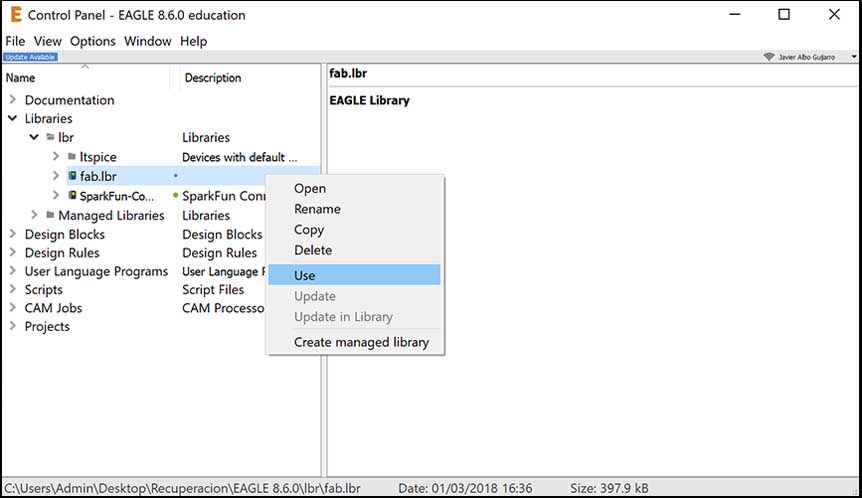Collapse the Libraries tree node
862x498 pixels.
12,119
